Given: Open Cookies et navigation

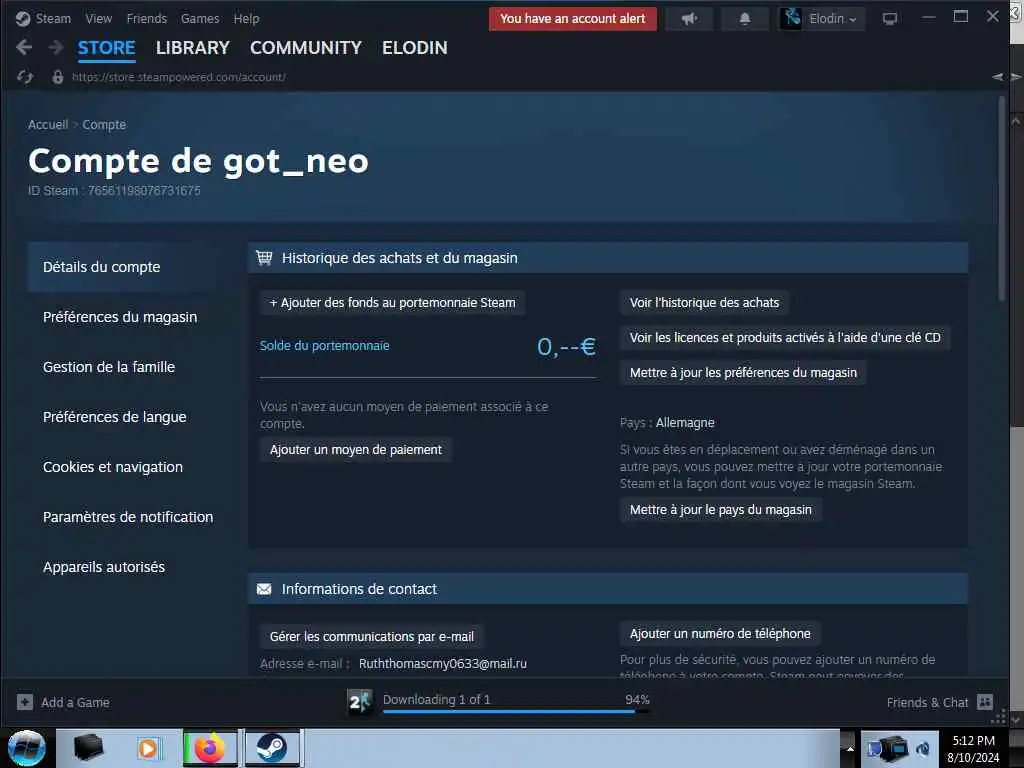Looking at the screenshot, I should pos(113,467).
